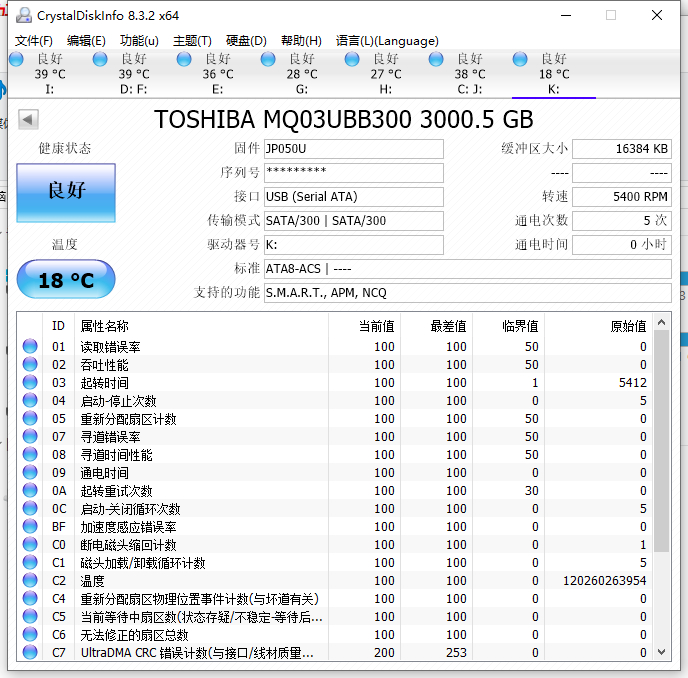Open the 主题(T) menu
Image resolution: width=688 pixels, height=678 pixels.
click(192, 41)
